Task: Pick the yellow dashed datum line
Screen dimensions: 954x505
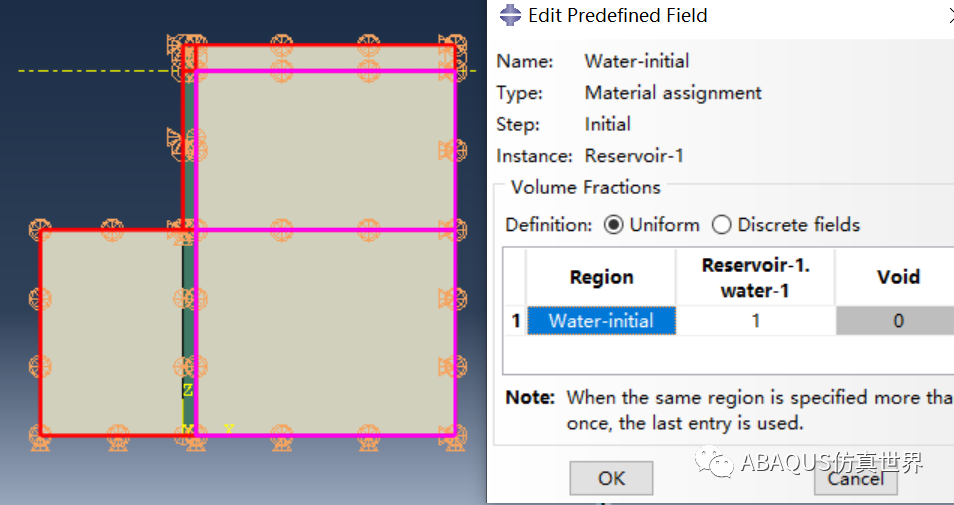Action: click(x=94, y=71)
